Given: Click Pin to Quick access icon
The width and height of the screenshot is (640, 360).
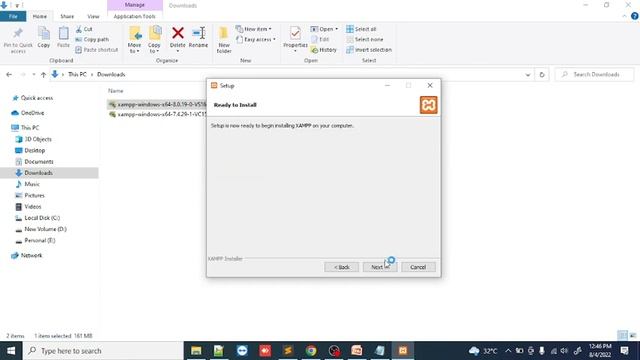Looking at the screenshot, I should (18, 40).
